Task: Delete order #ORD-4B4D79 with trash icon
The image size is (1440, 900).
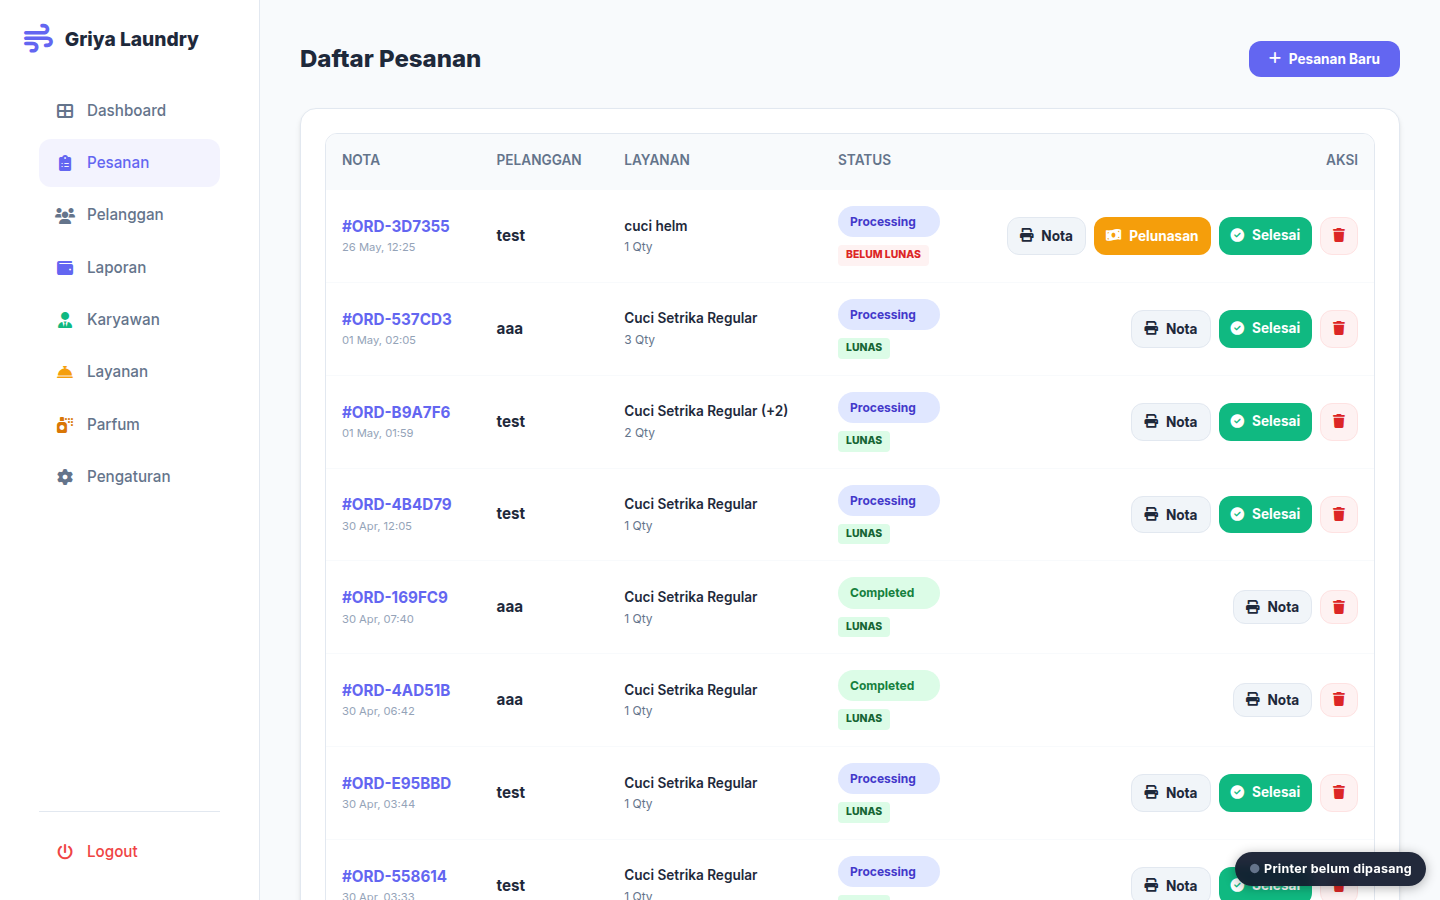Action: pyautogui.click(x=1339, y=515)
